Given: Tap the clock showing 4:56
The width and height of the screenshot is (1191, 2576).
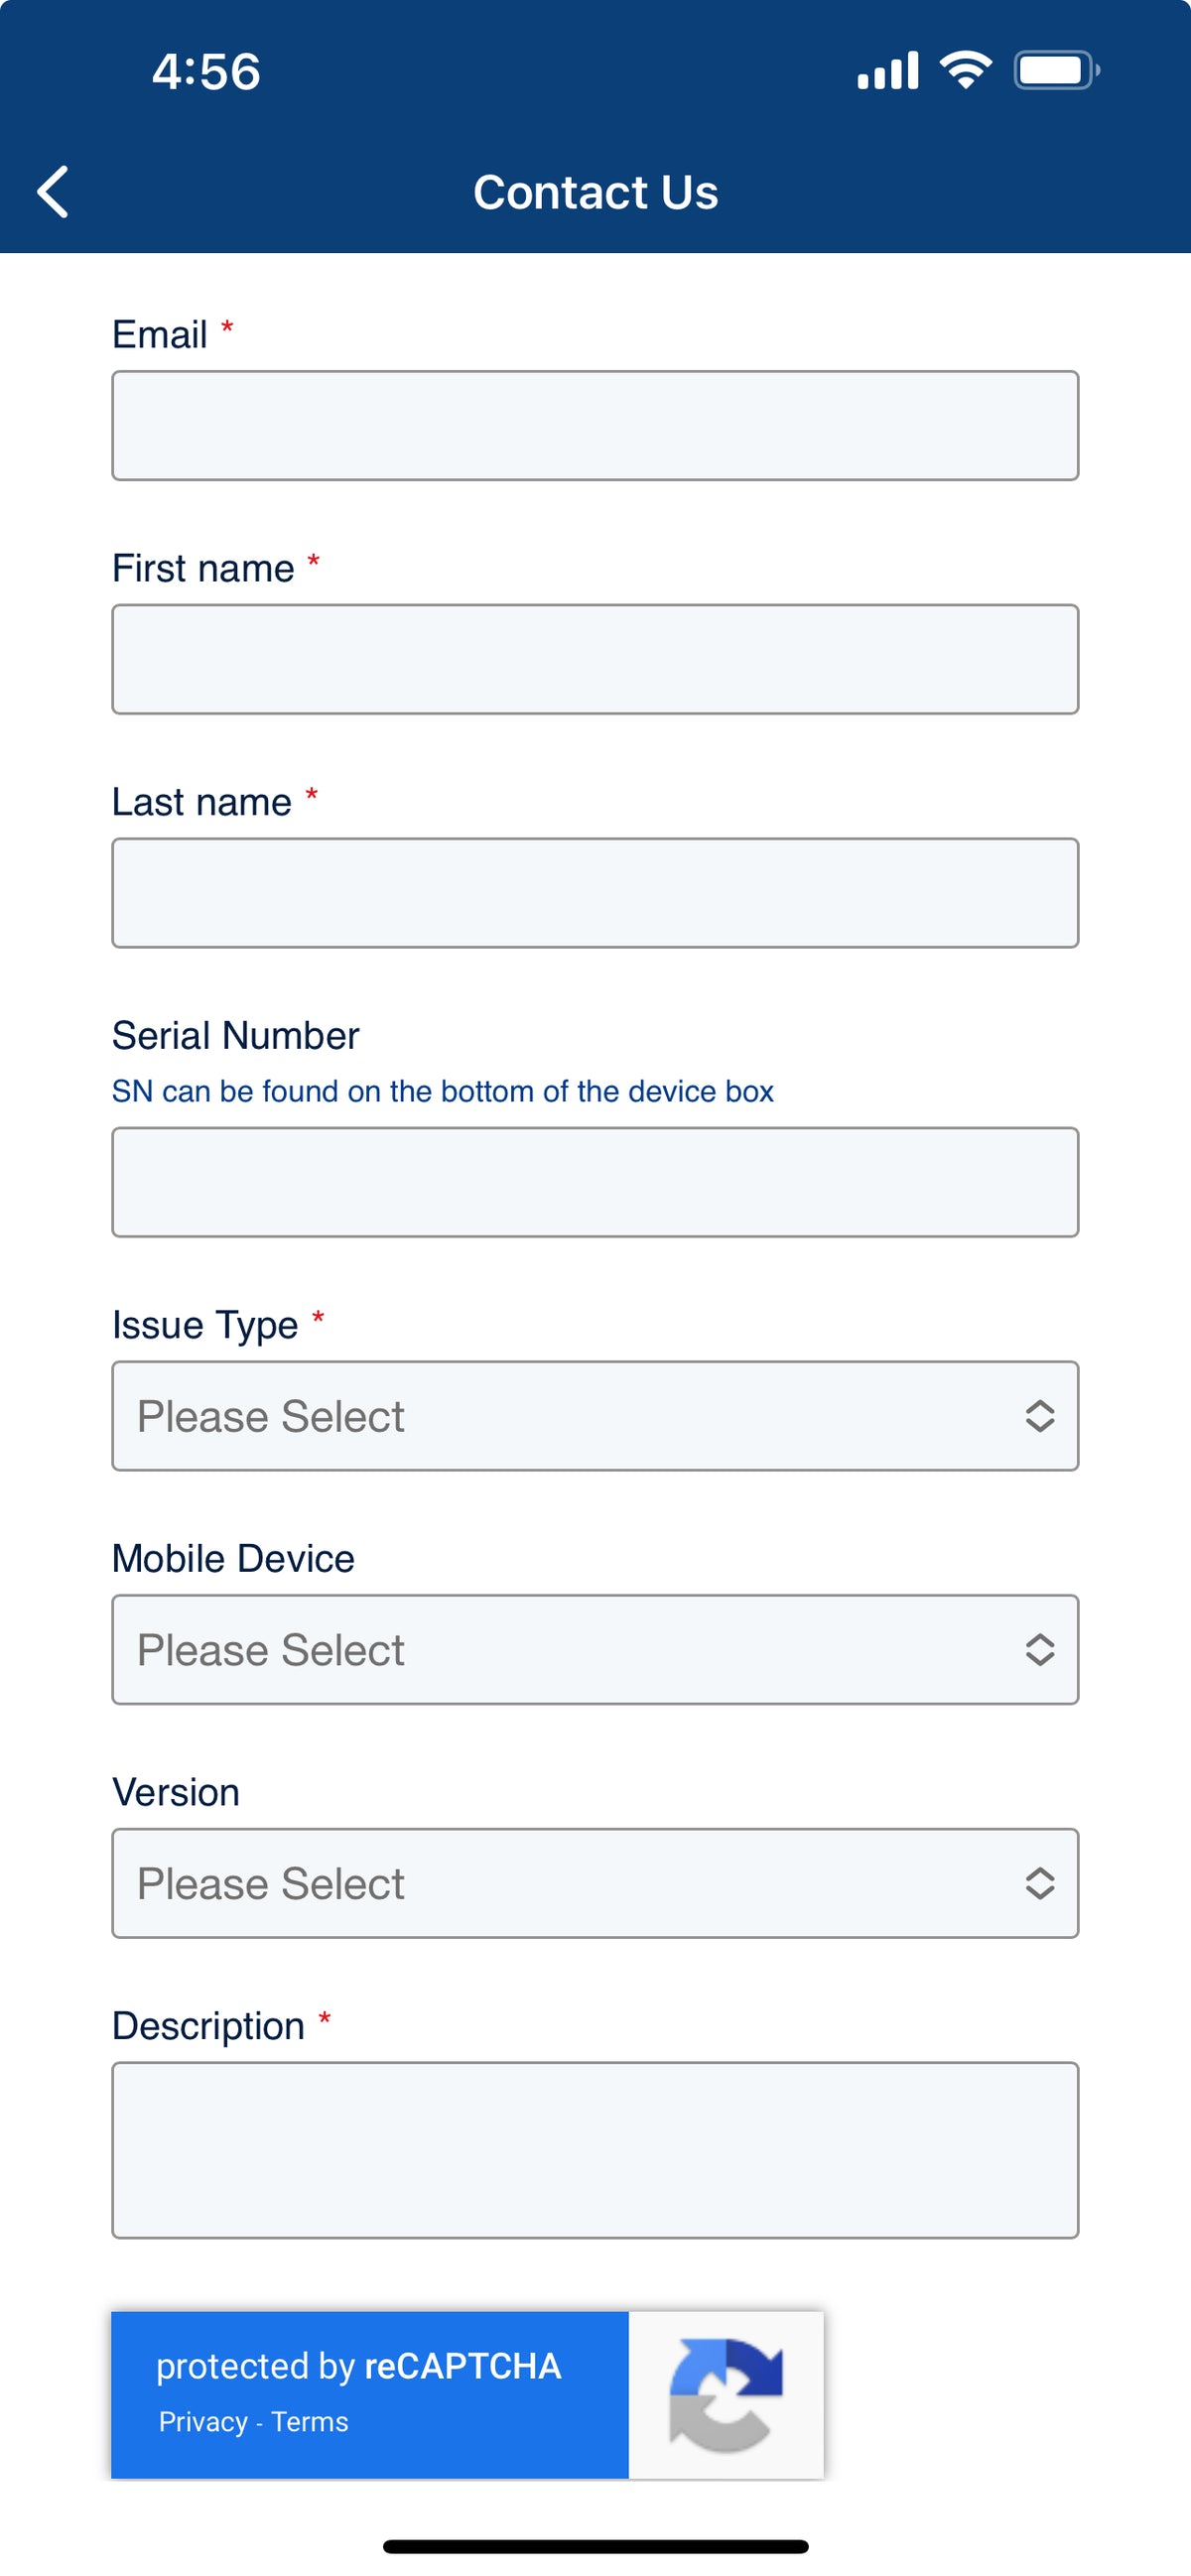Looking at the screenshot, I should [x=206, y=72].
